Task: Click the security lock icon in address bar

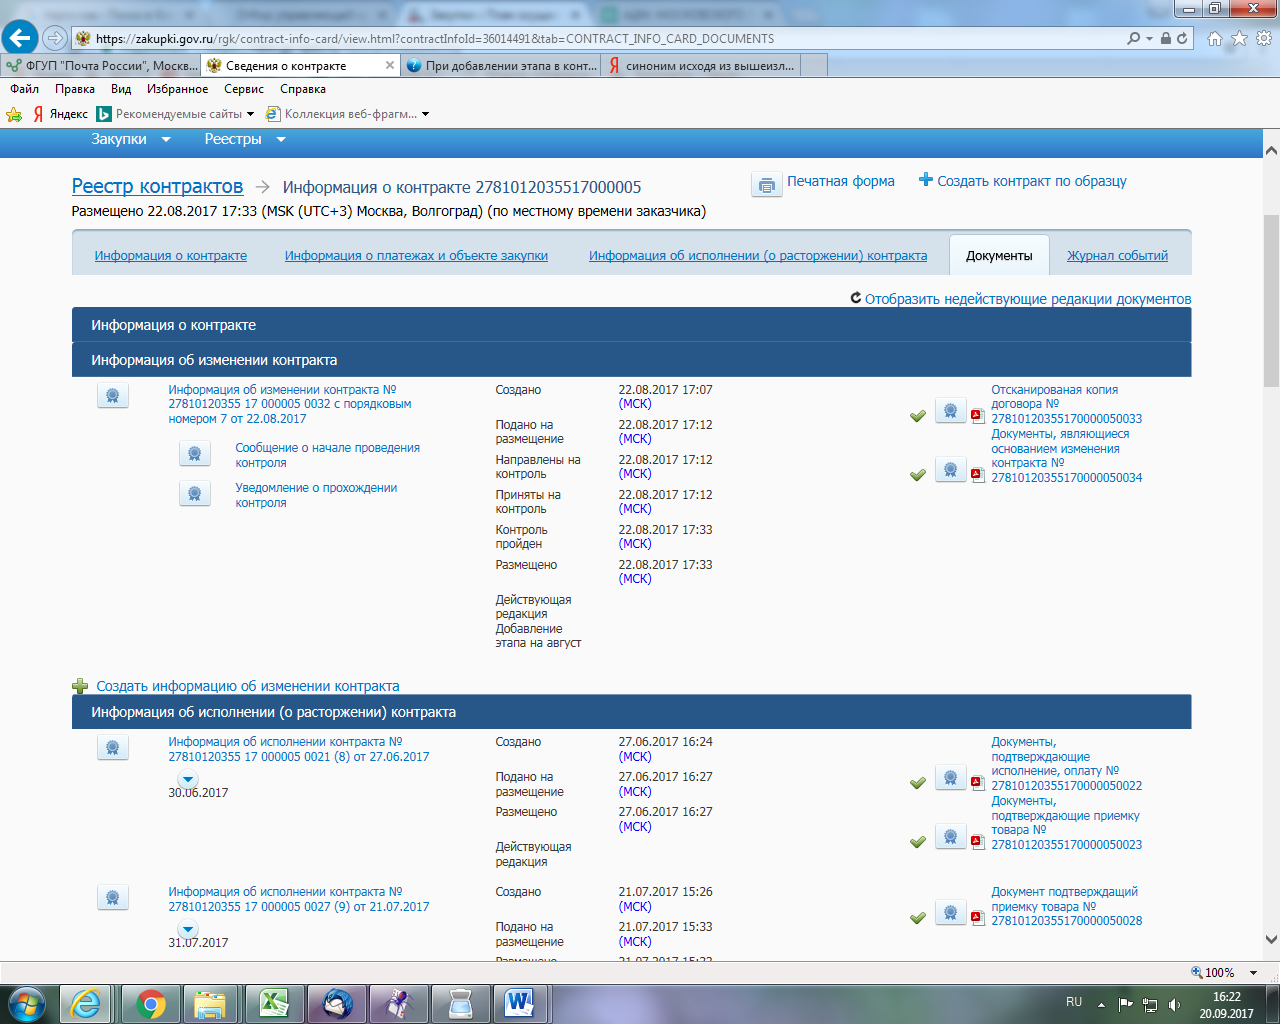Action: [1166, 39]
